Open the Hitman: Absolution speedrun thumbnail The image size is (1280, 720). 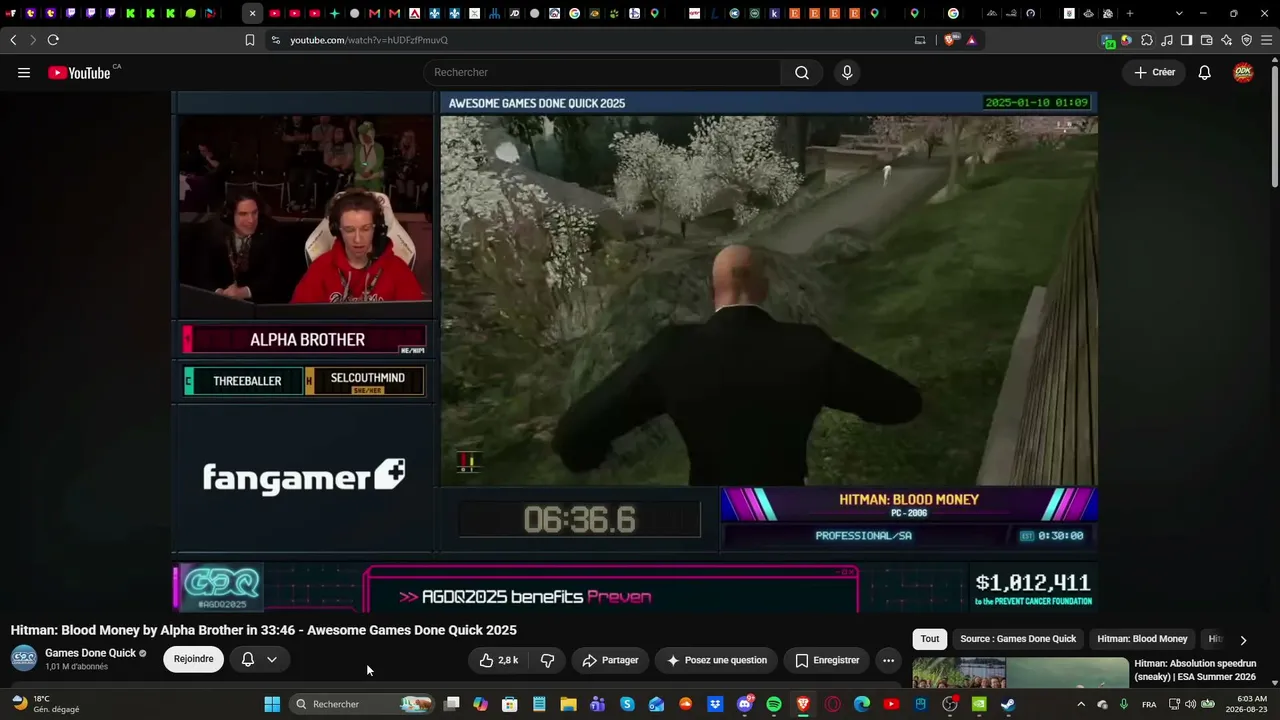point(1020,672)
